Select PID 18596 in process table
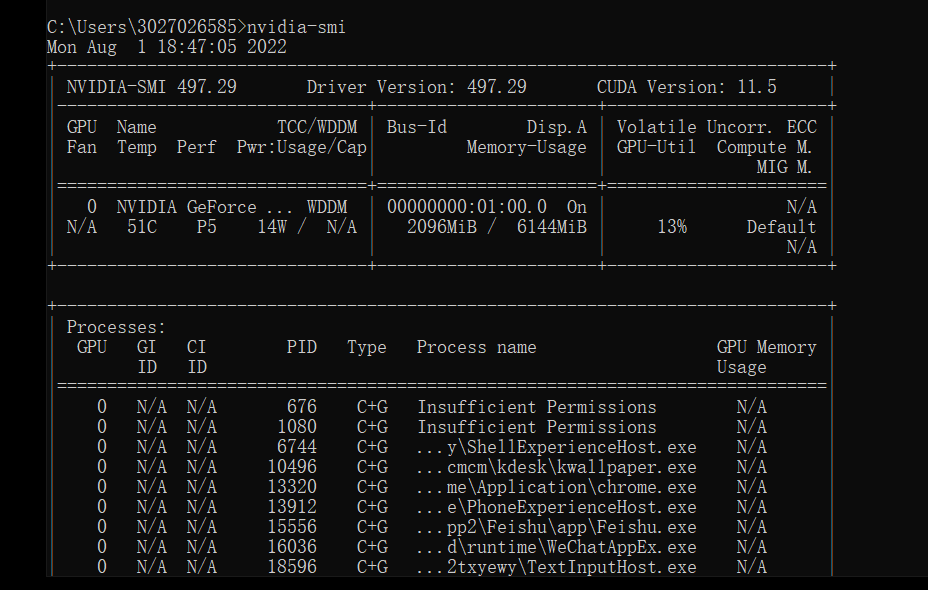The width and height of the screenshot is (928, 590). [x=292, y=568]
